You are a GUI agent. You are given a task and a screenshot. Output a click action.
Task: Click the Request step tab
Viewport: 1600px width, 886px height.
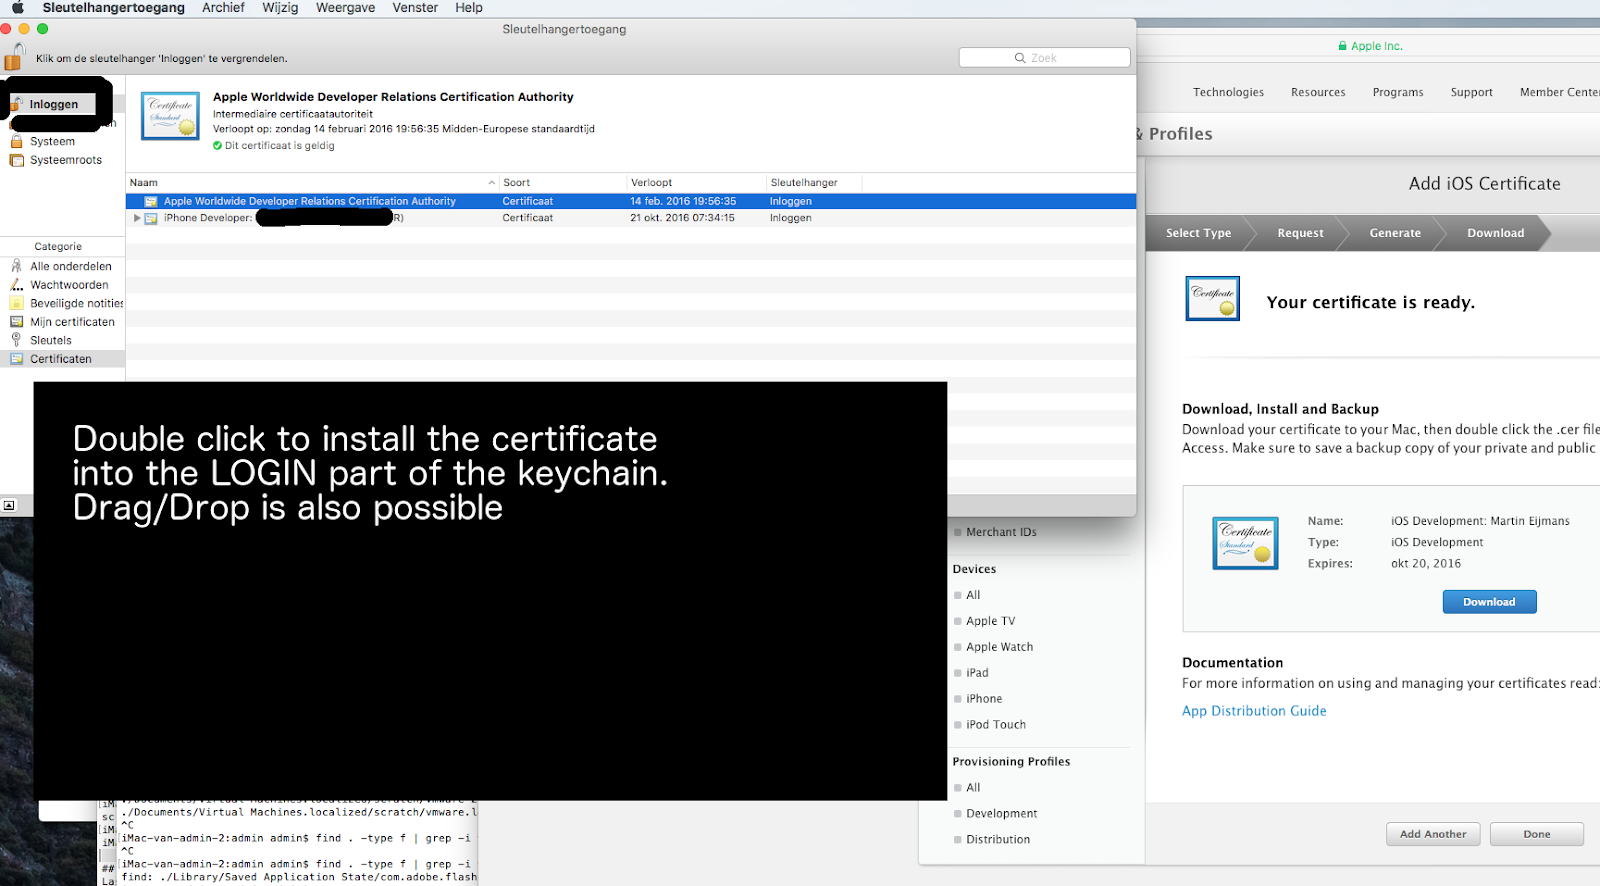(1300, 233)
